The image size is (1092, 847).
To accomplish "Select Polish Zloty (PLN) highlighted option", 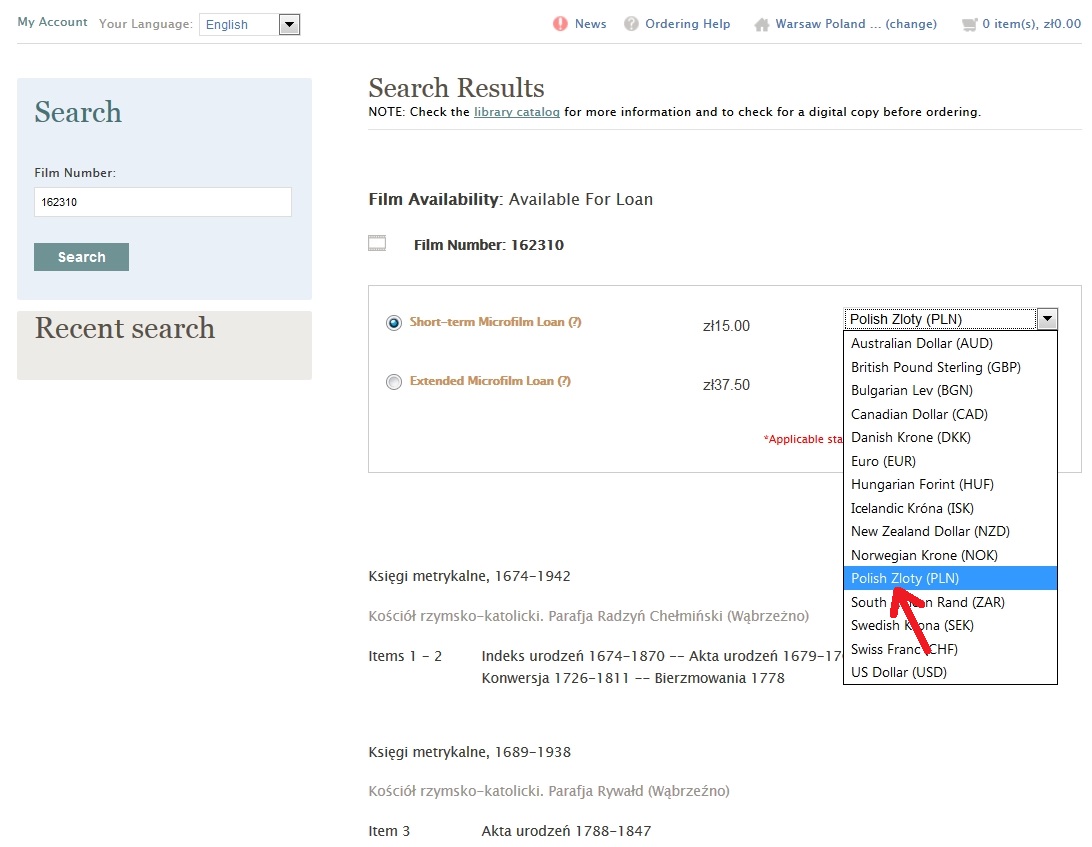I will coord(905,578).
